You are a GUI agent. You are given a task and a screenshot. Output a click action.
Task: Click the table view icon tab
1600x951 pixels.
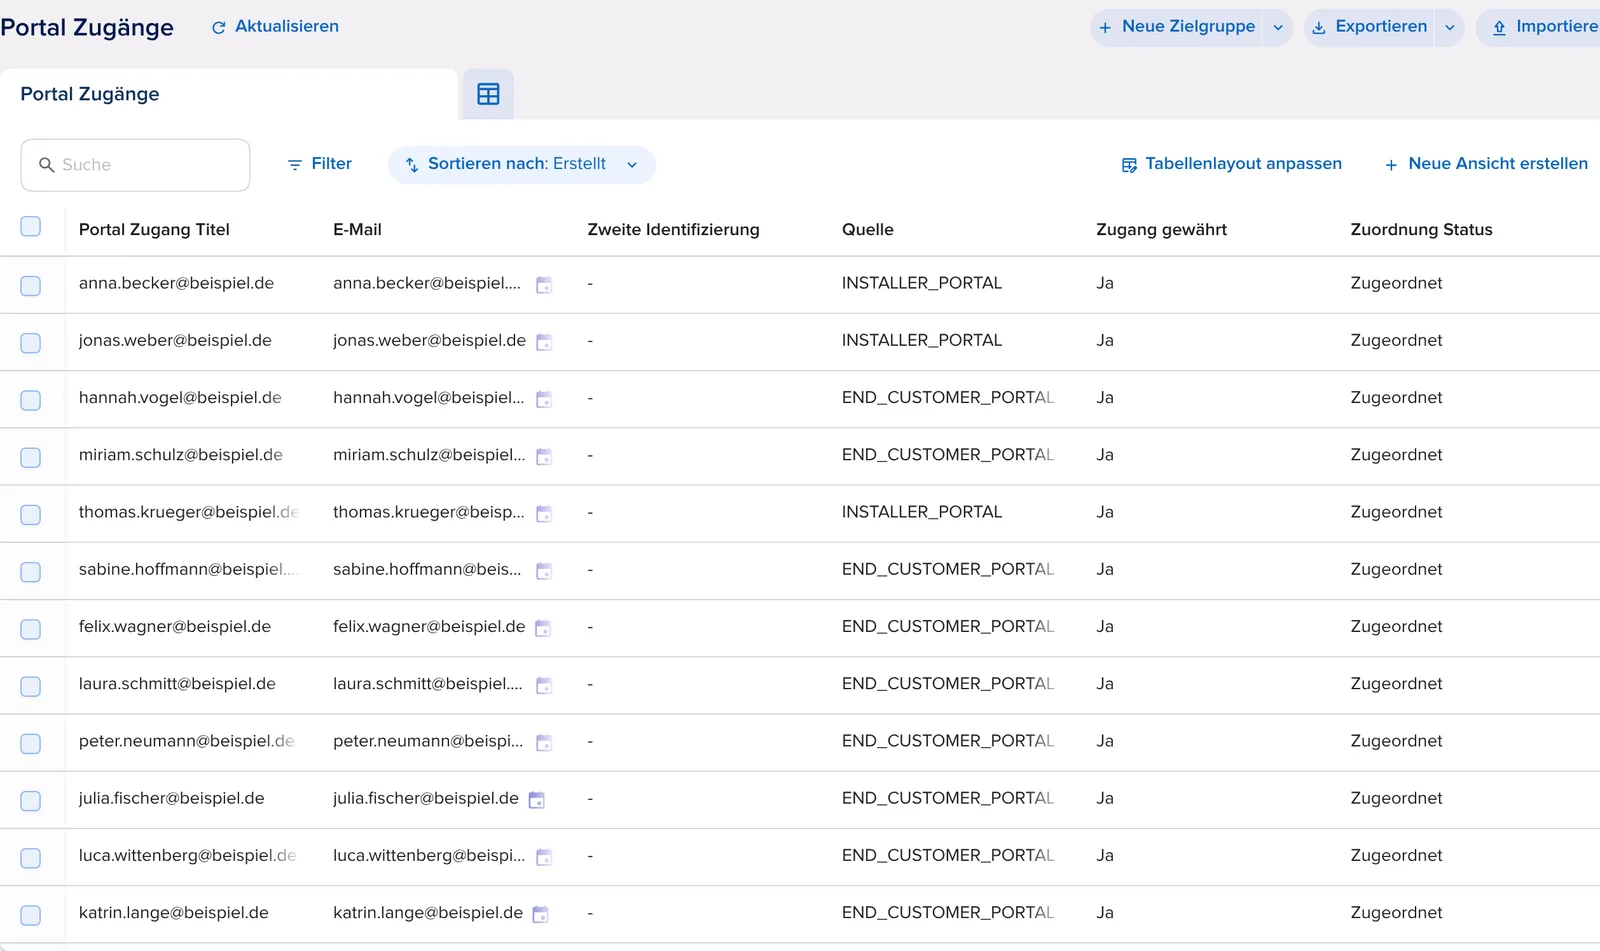[488, 94]
